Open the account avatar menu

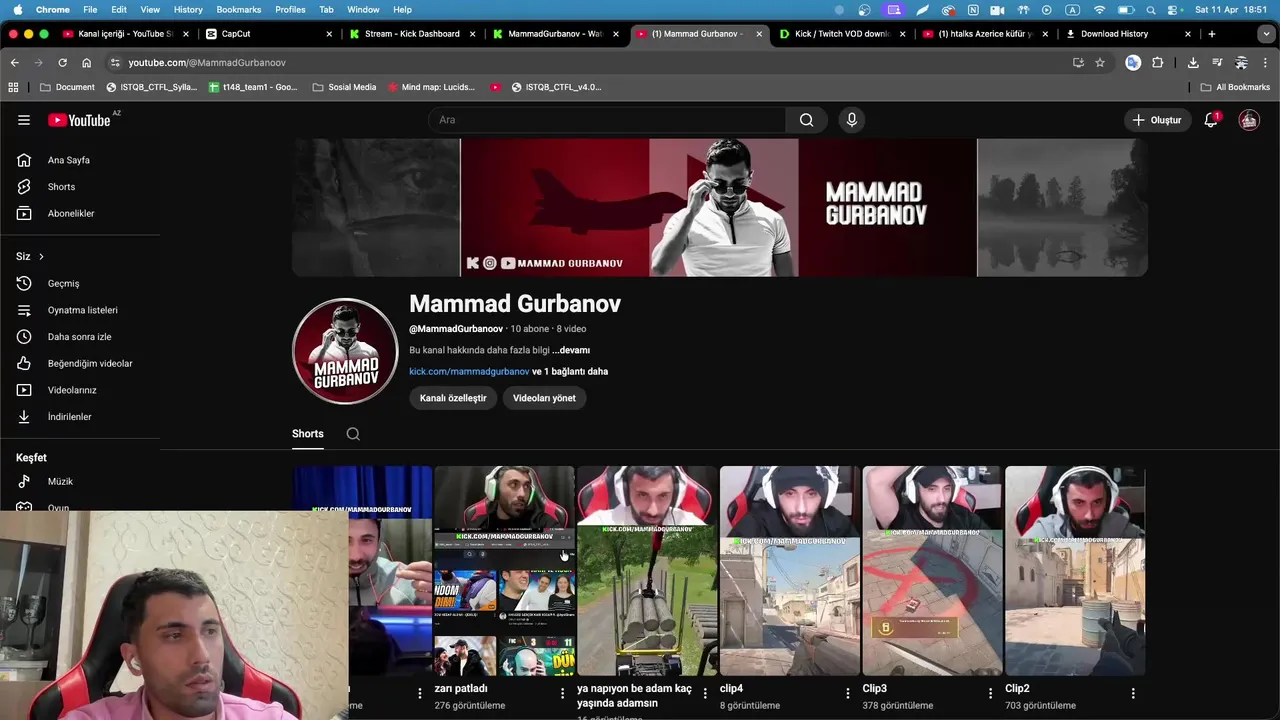tap(1249, 120)
